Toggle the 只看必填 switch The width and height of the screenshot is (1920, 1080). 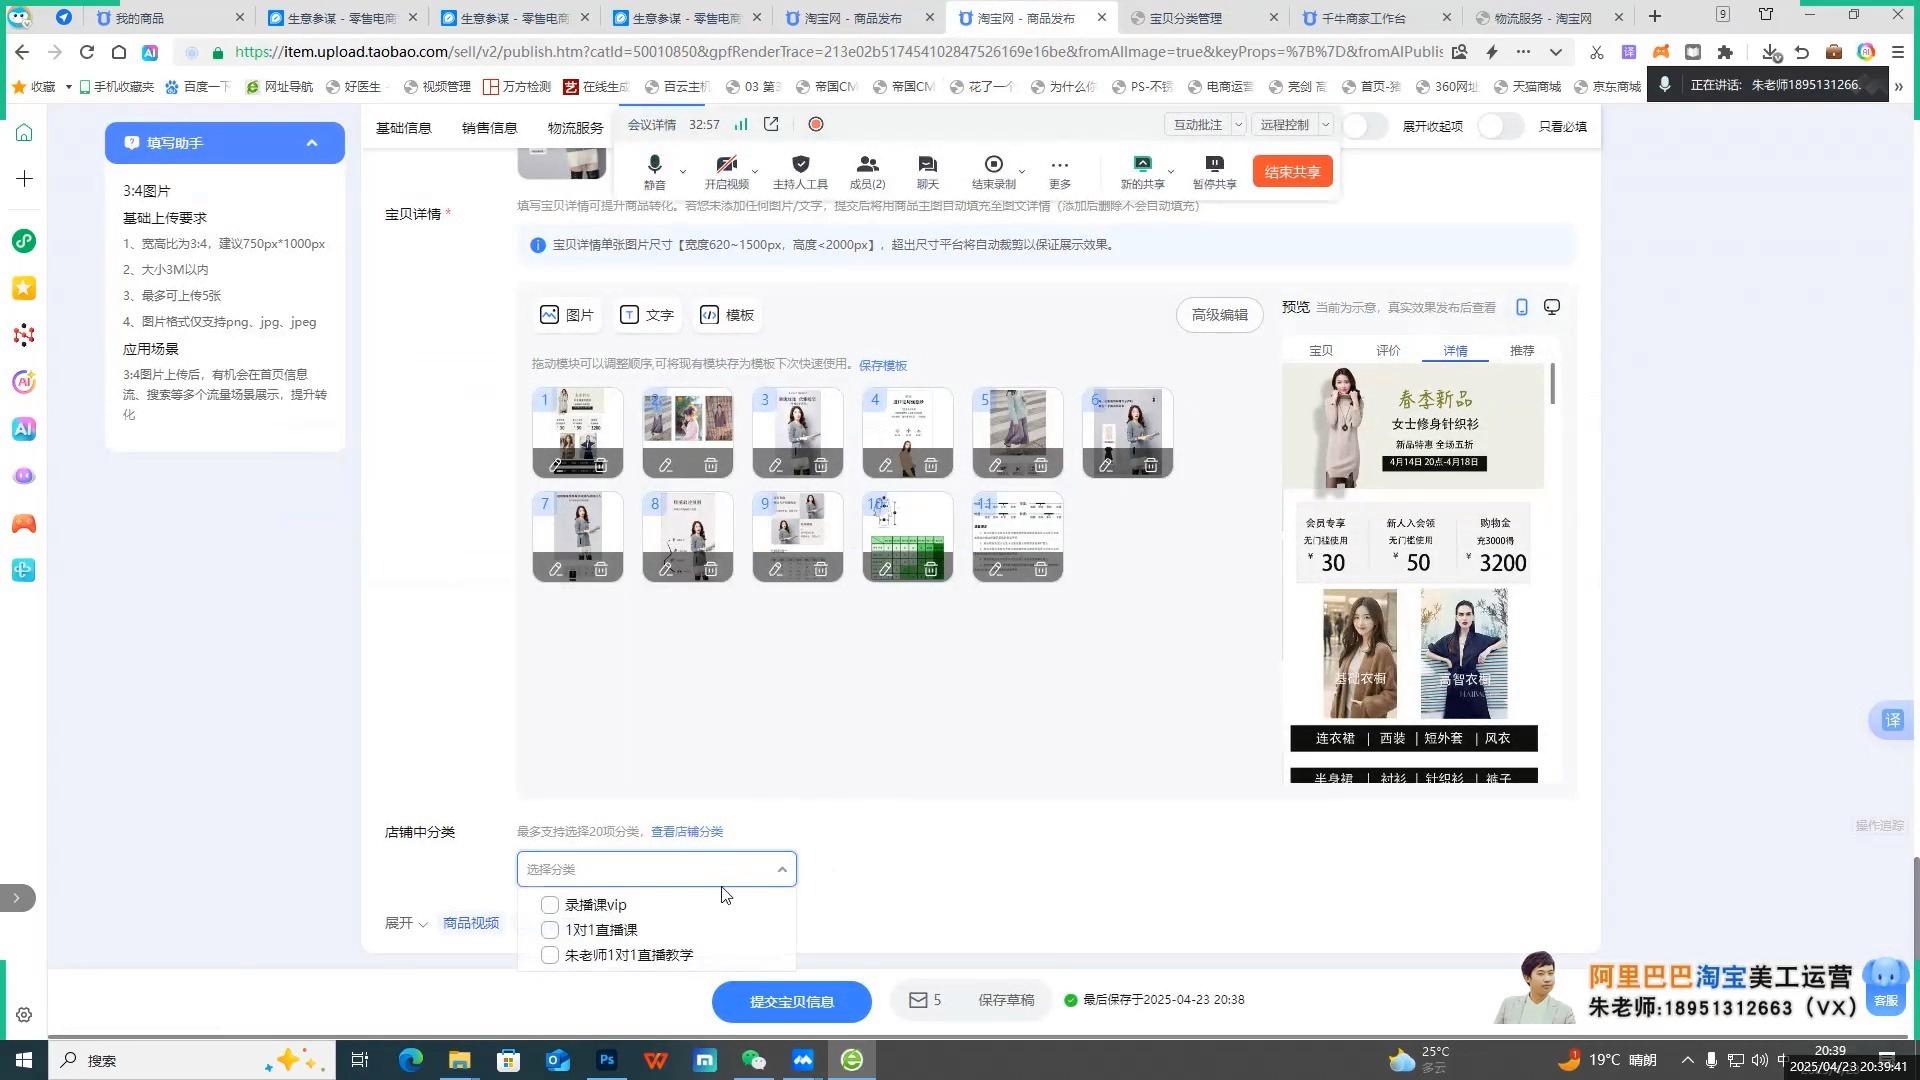tap(1500, 126)
